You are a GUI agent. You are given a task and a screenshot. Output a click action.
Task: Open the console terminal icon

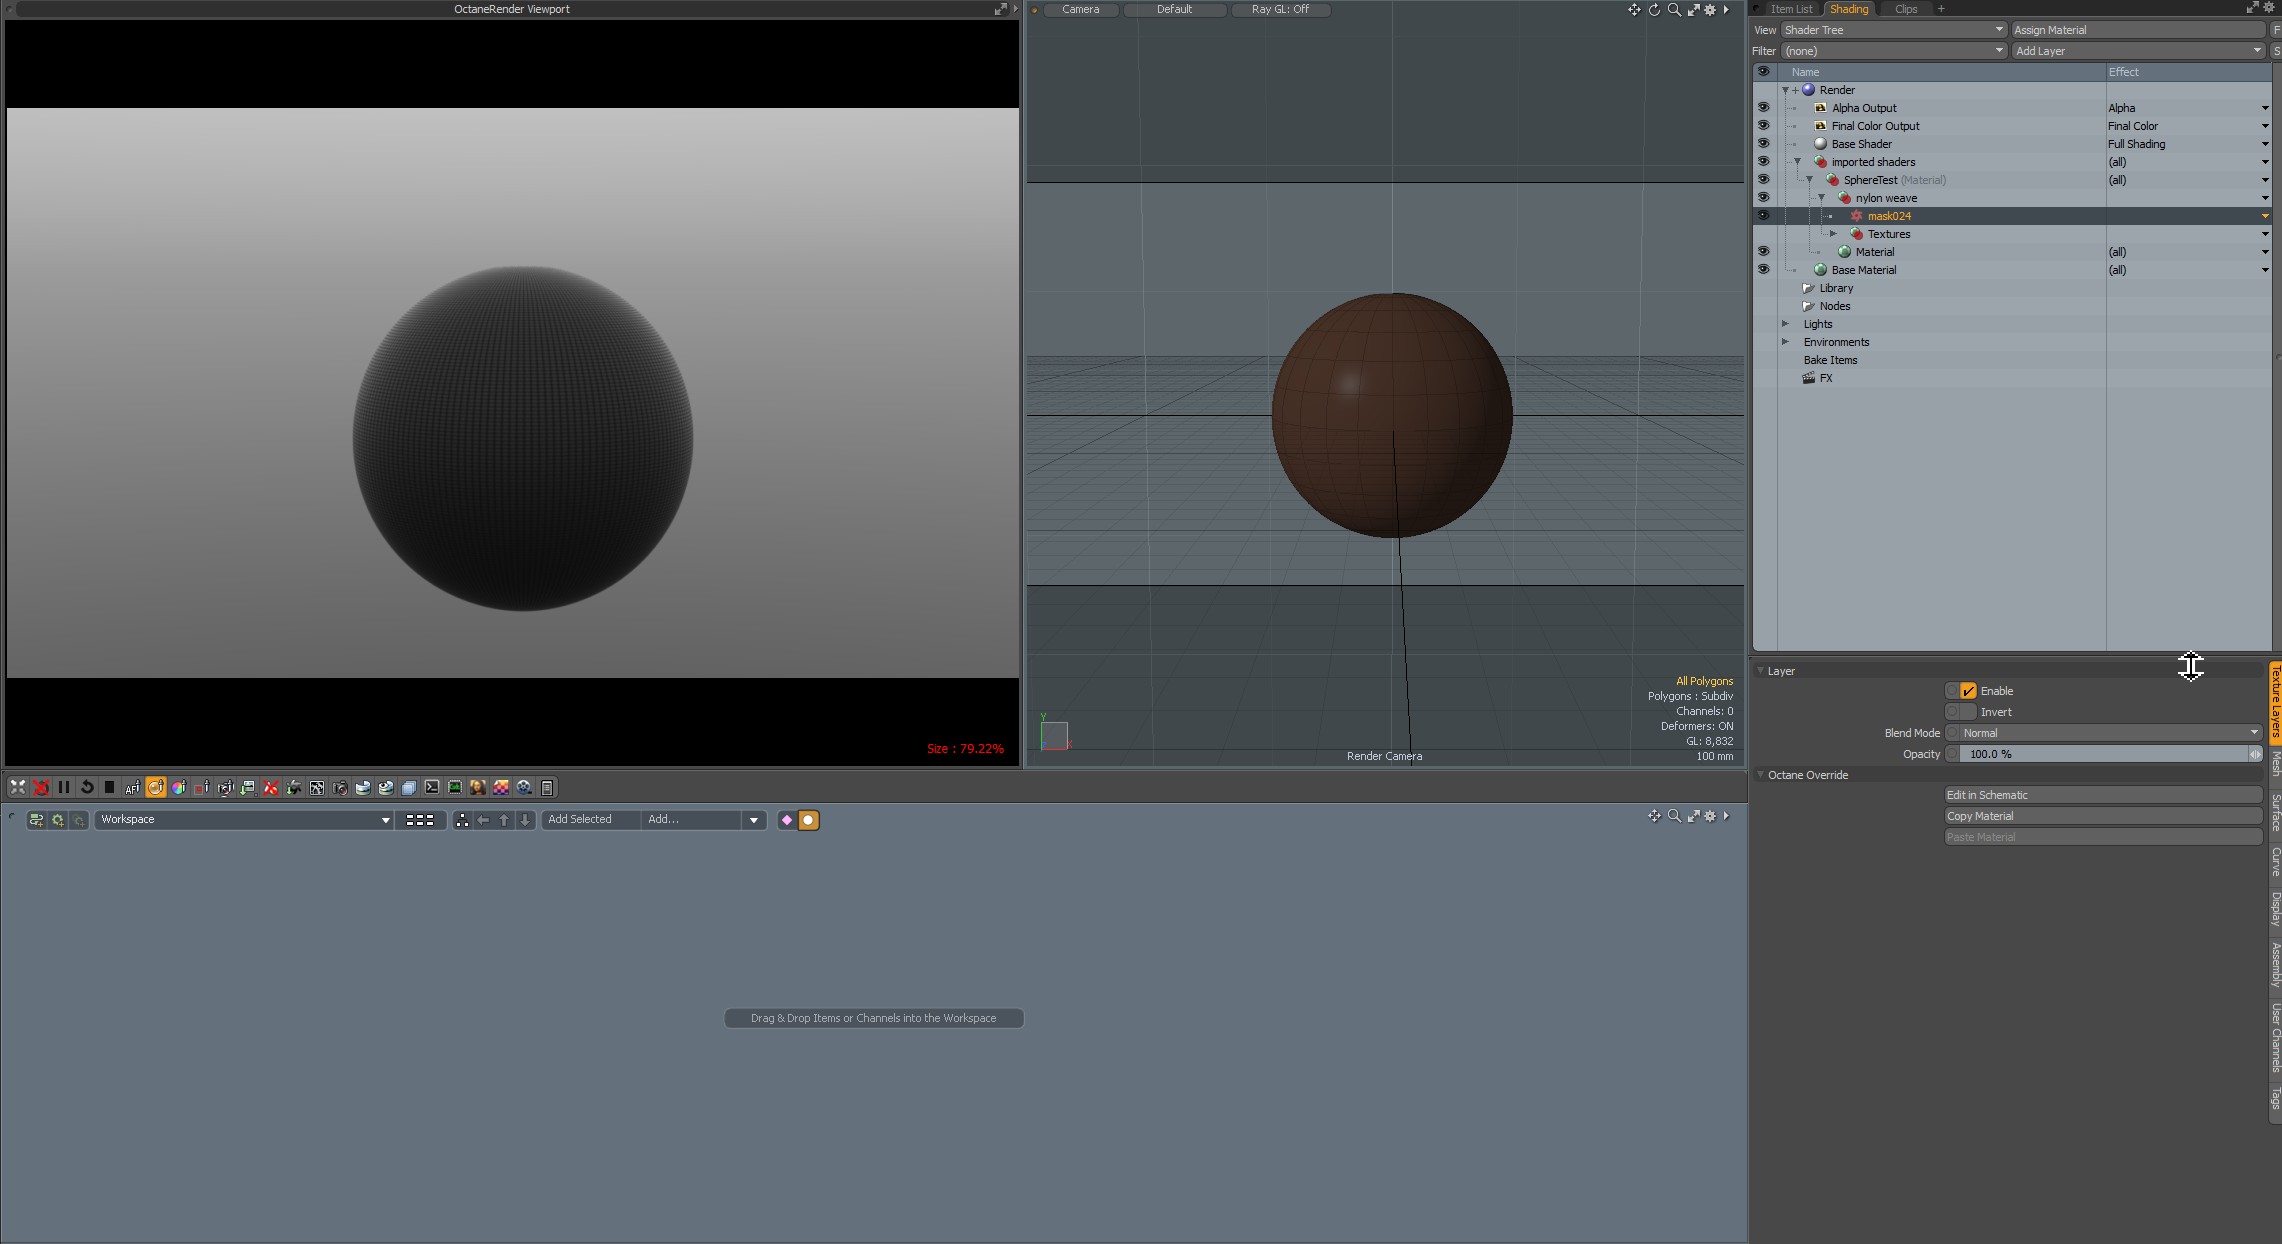(x=432, y=787)
